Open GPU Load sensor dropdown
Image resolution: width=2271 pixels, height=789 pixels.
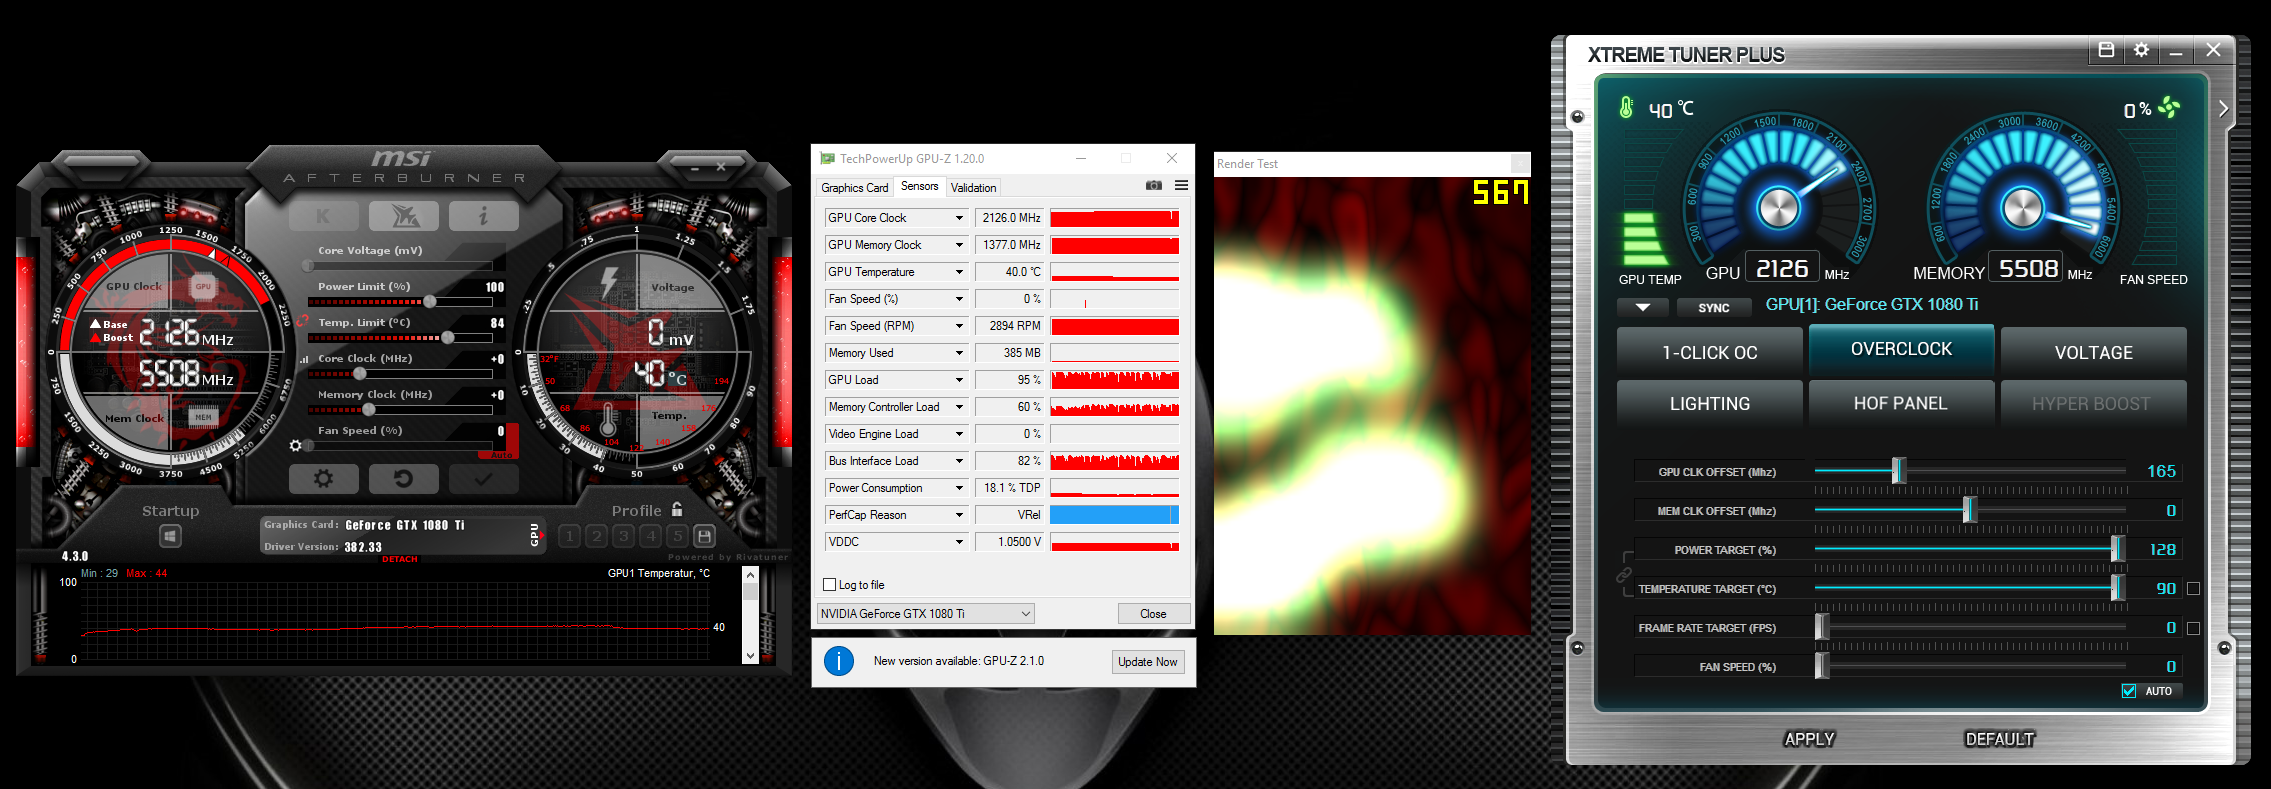pyautogui.click(x=959, y=380)
